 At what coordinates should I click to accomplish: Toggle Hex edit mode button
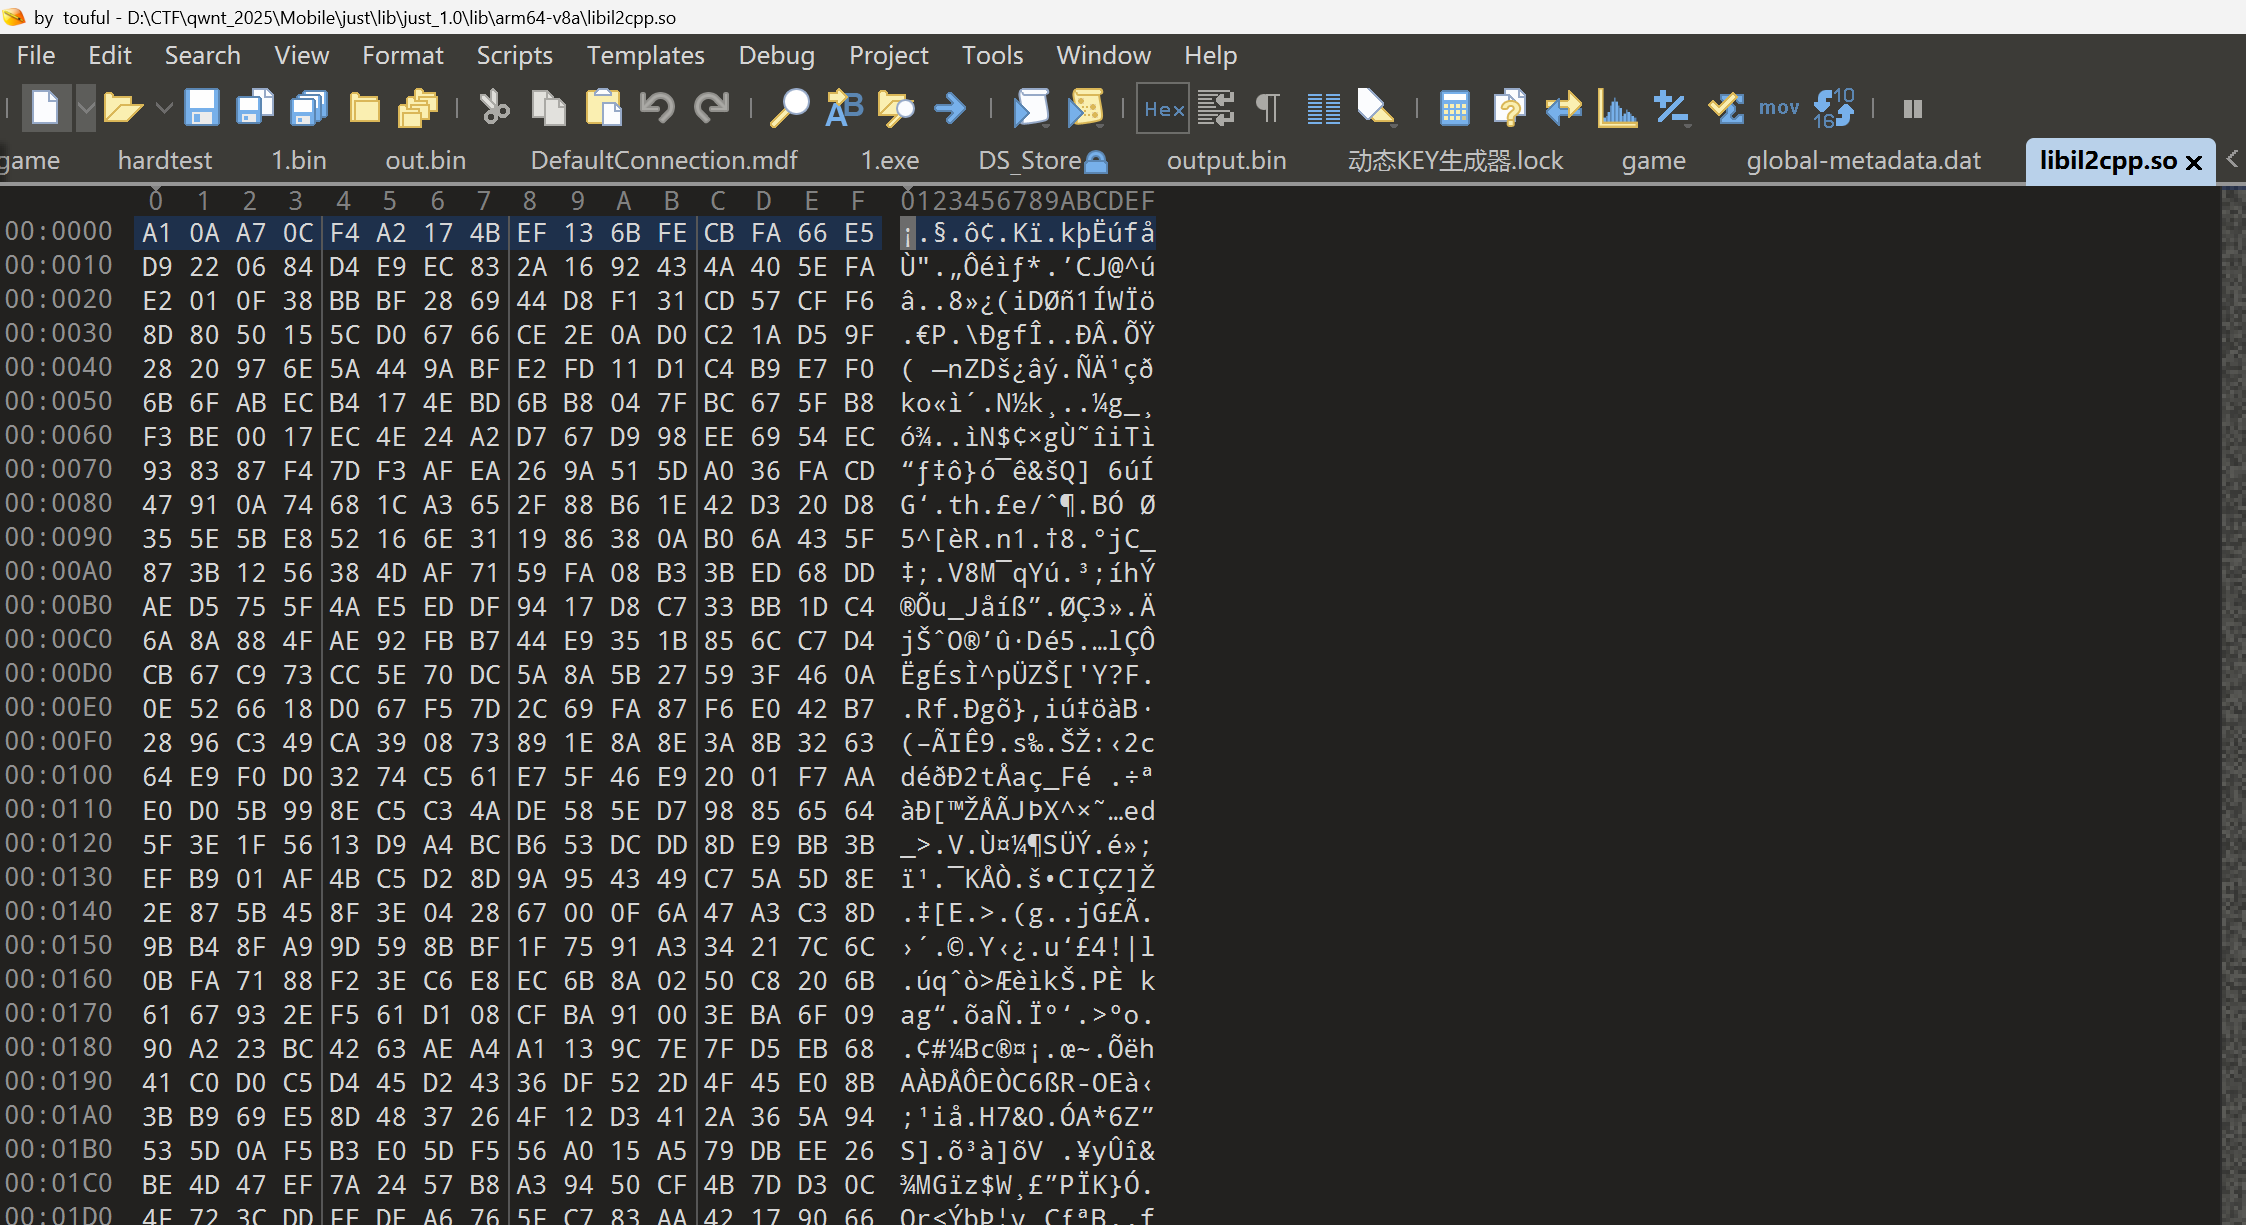tap(1163, 108)
